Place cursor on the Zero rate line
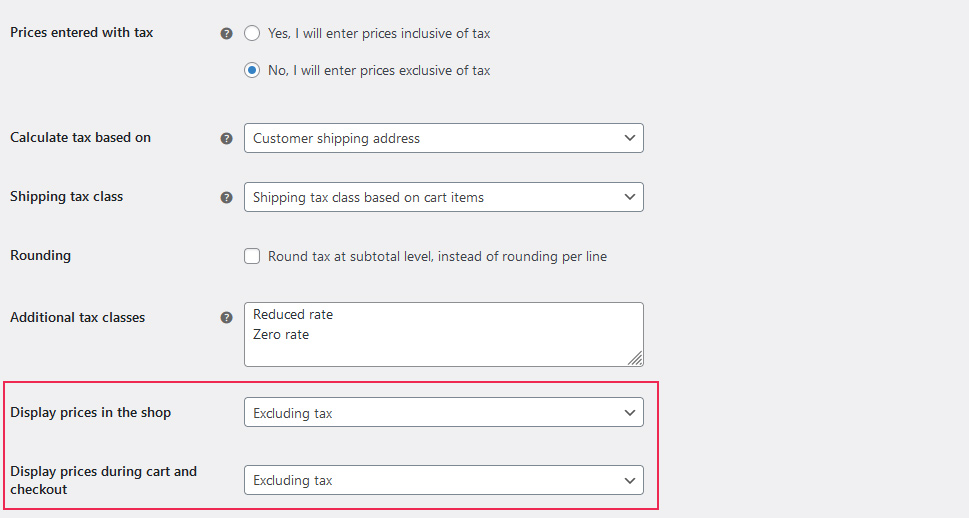Image resolution: width=969 pixels, height=518 pixels. pos(281,334)
